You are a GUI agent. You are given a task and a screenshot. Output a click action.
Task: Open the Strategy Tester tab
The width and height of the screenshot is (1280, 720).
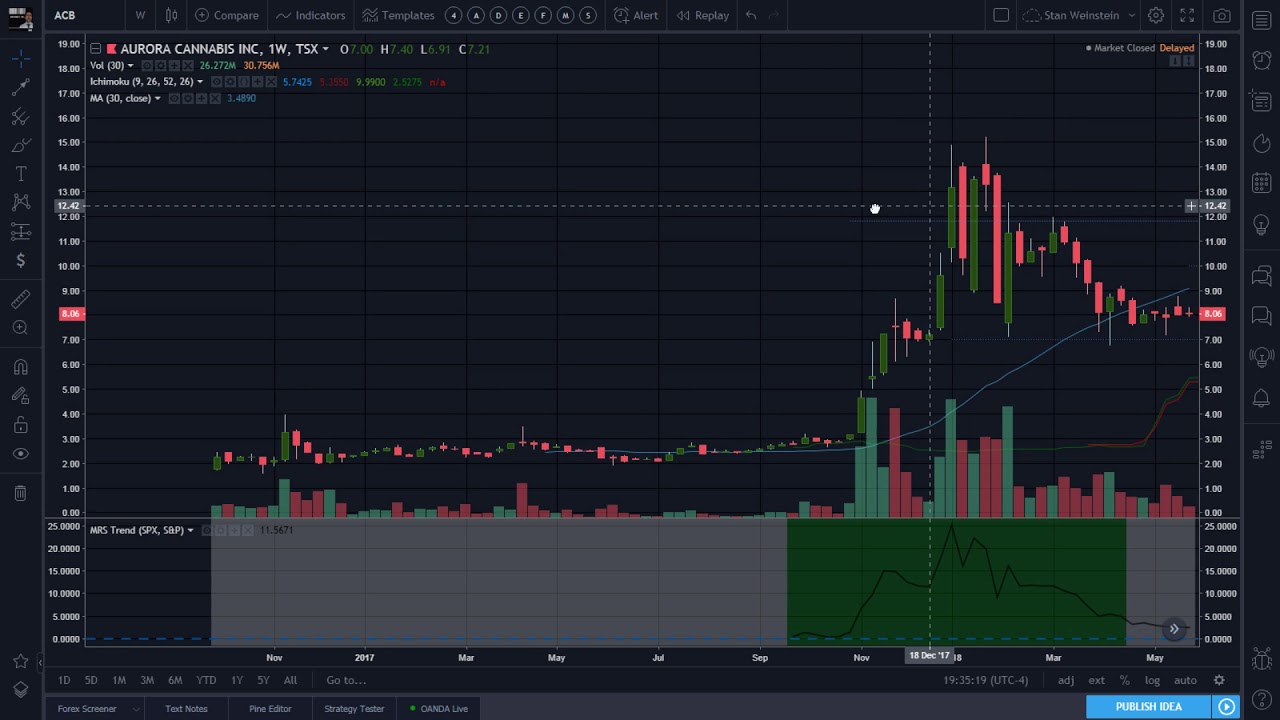[354, 709]
